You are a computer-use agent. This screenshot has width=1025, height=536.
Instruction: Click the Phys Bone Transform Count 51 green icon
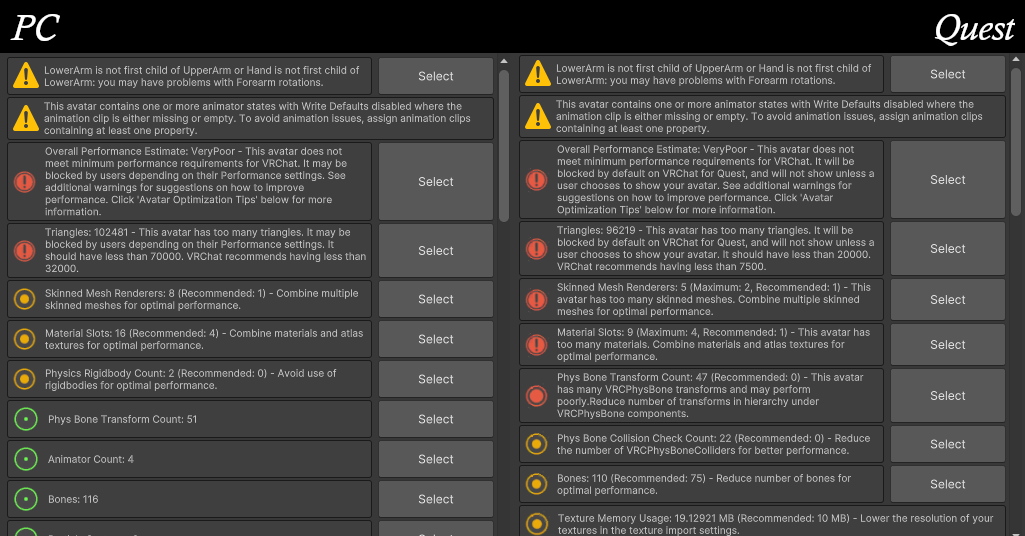coord(26,419)
